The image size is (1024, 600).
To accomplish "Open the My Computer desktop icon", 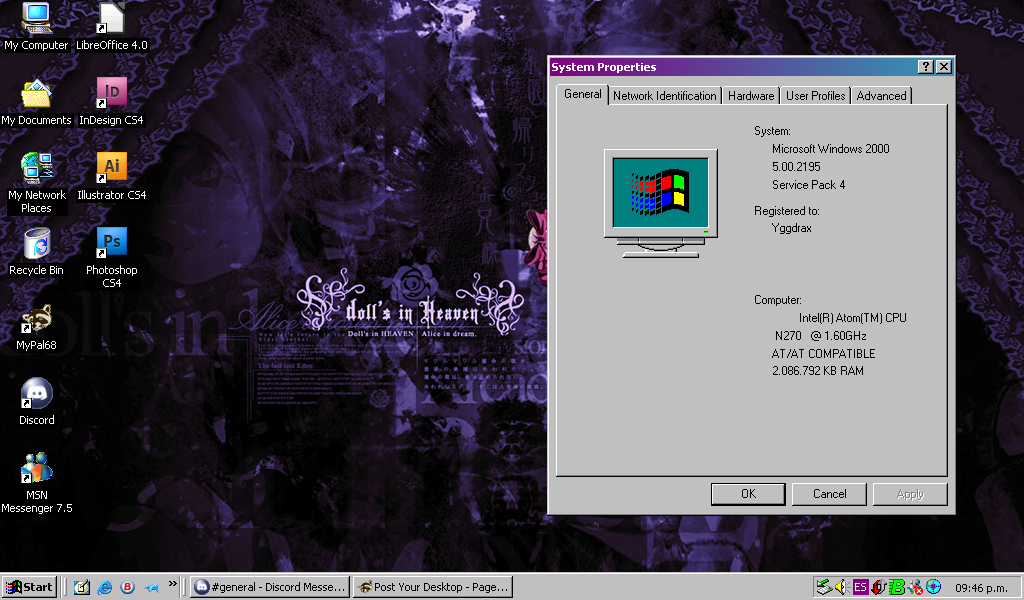I will (x=36, y=20).
